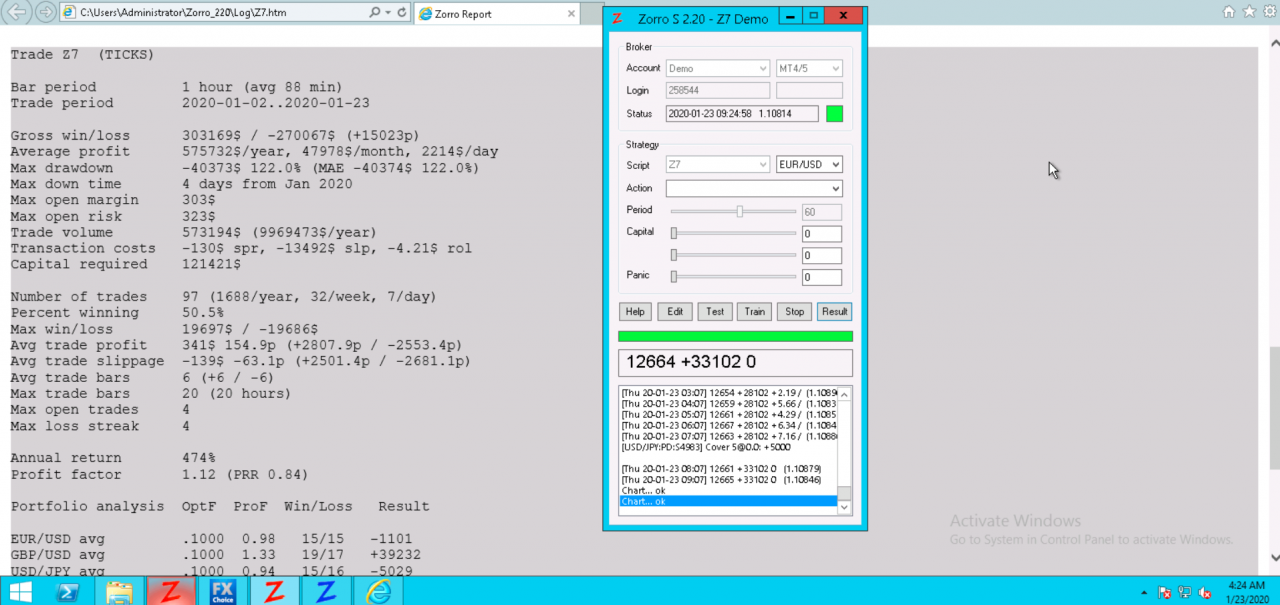1280x605 pixels.
Task: Launch PowerShell from the taskbar
Action: [67, 591]
